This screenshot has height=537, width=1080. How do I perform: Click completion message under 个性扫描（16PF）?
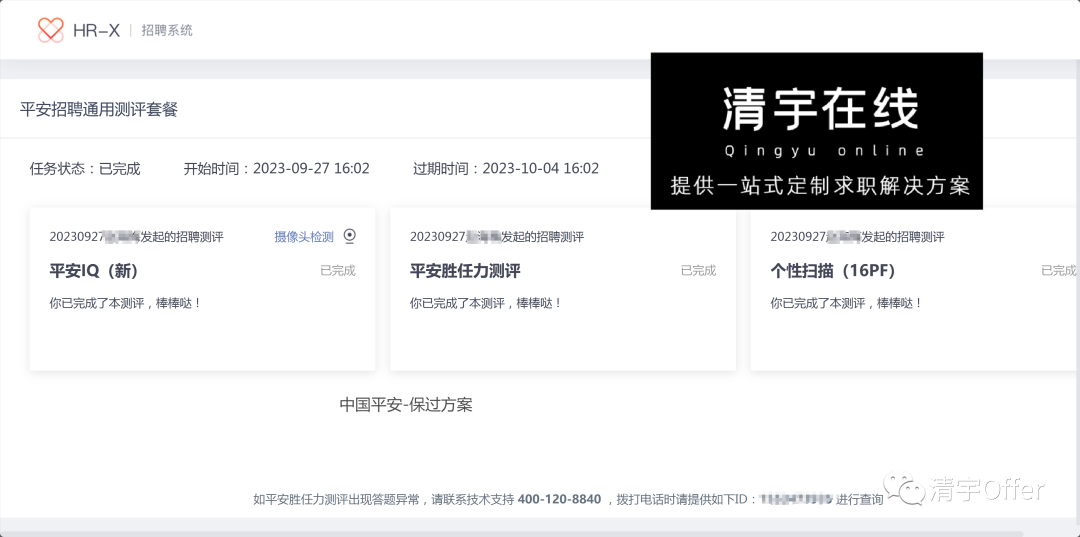point(847,303)
